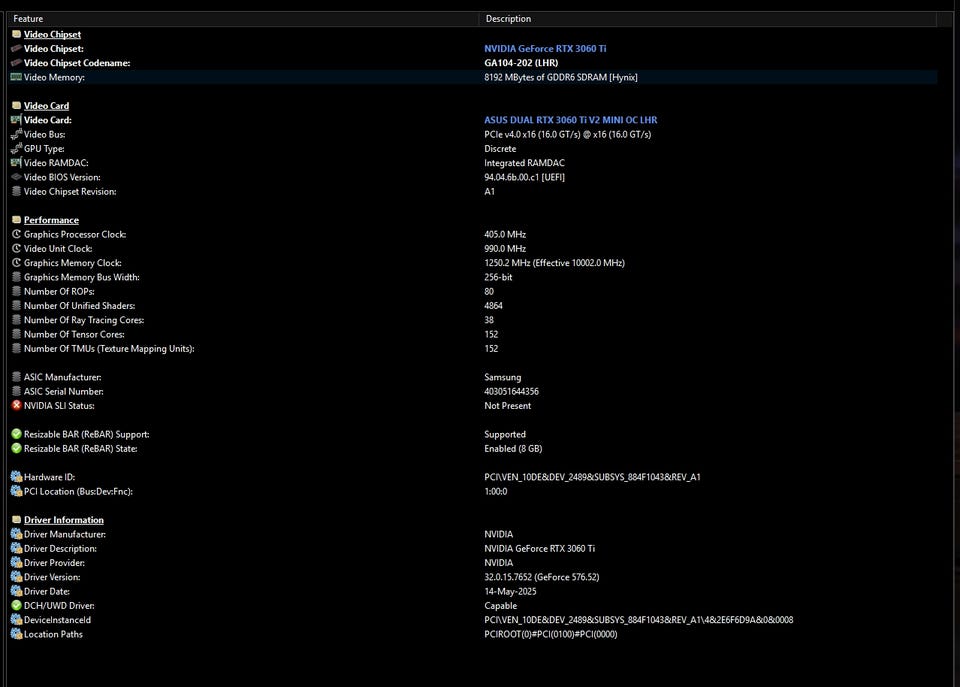Click the clock icon beside Video Unit Clock
The width and height of the screenshot is (960, 687).
(x=17, y=249)
